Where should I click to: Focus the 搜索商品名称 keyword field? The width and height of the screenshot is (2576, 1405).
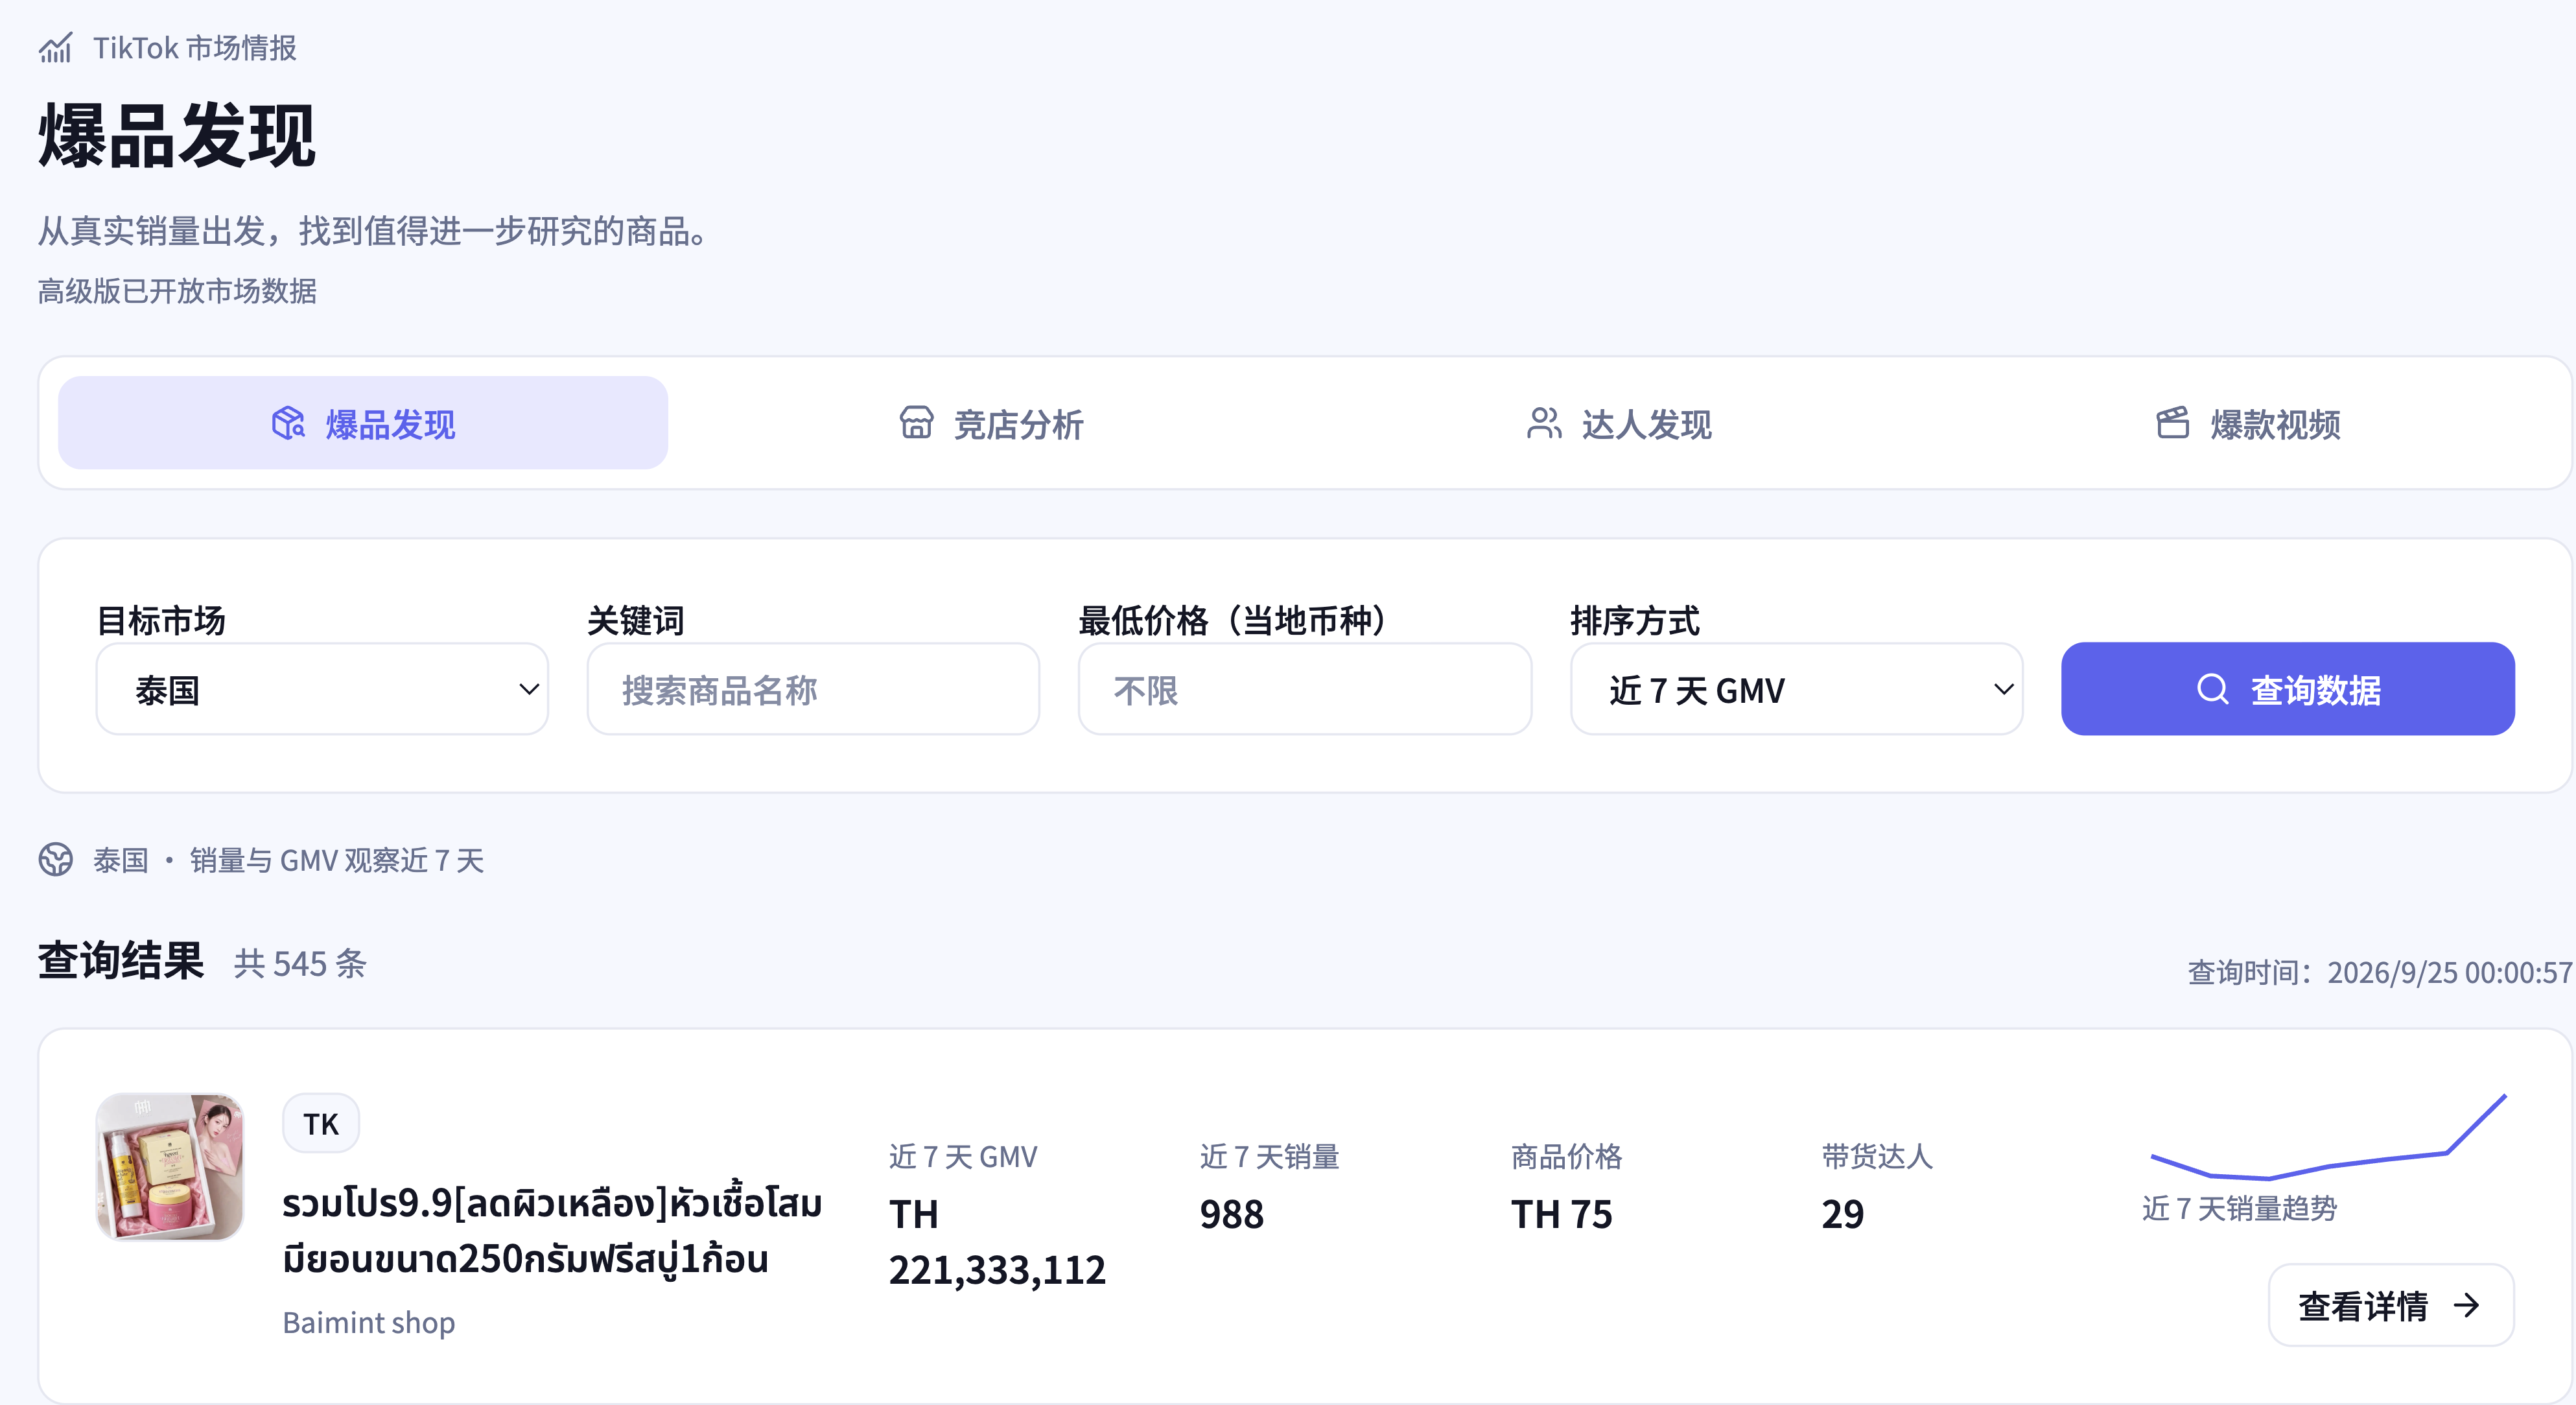(813, 689)
